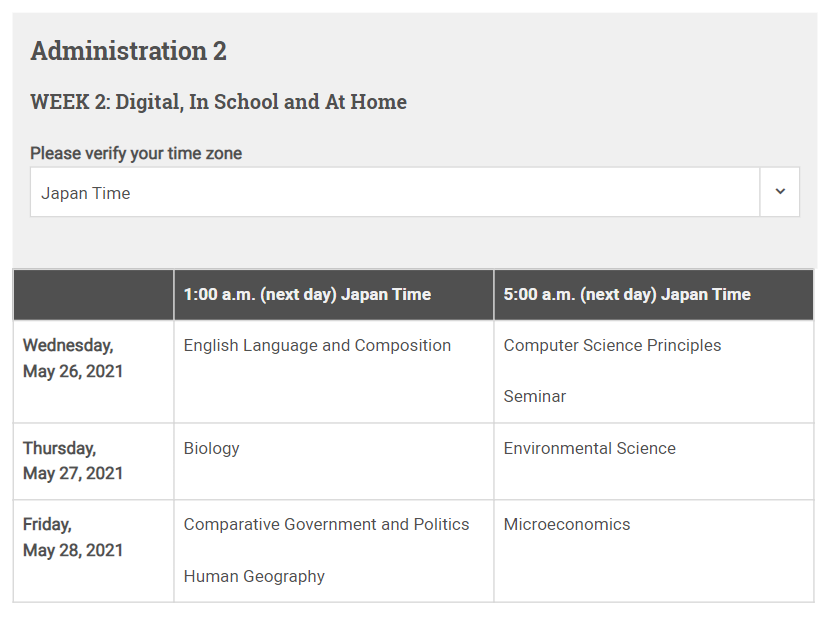The width and height of the screenshot is (827, 620).
Task: Click the 'Please verify your time zone' label
Action: pyautogui.click(x=136, y=153)
